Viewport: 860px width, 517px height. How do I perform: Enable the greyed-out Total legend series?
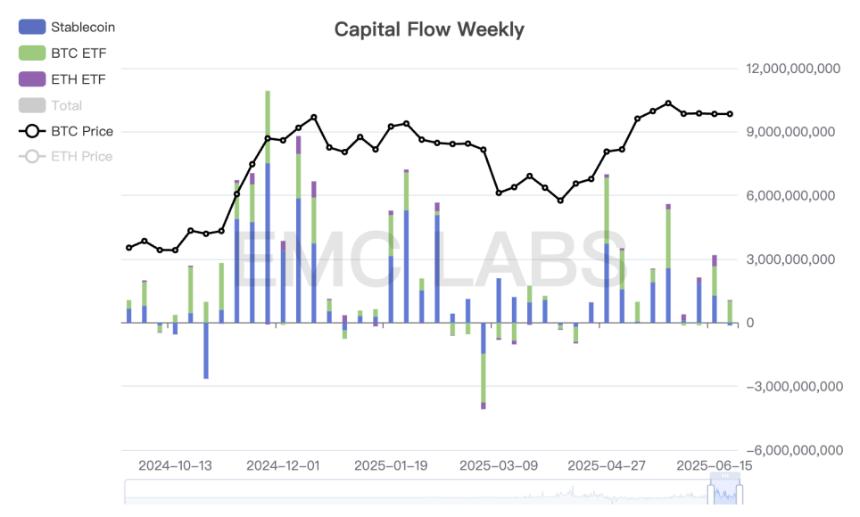point(50,105)
